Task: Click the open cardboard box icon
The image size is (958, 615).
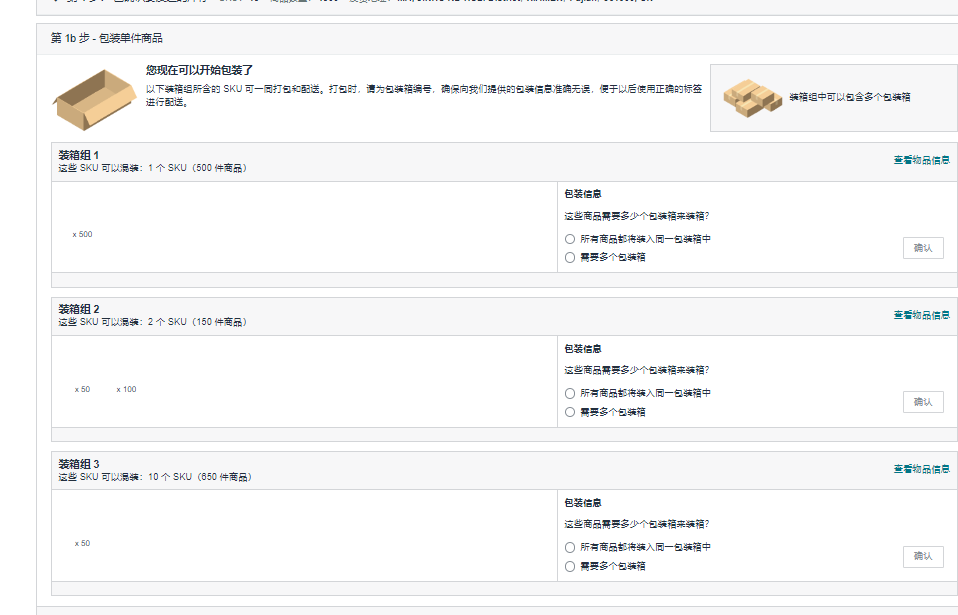Action: [x=95, y=100]
